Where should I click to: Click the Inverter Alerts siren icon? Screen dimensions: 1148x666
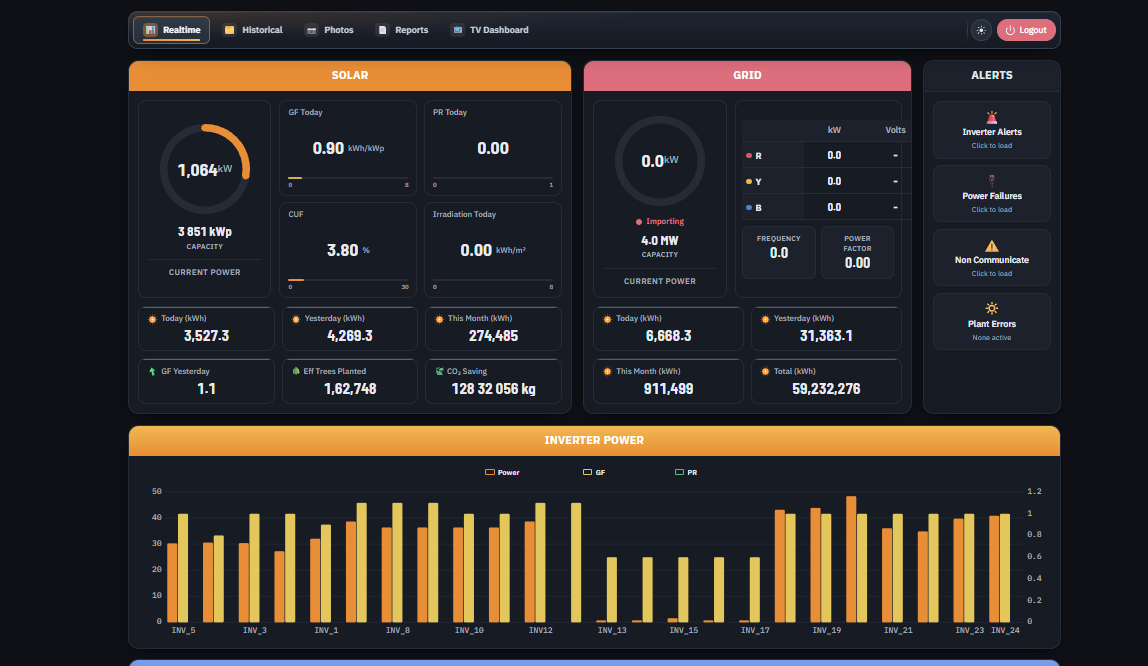coord(991,117)
